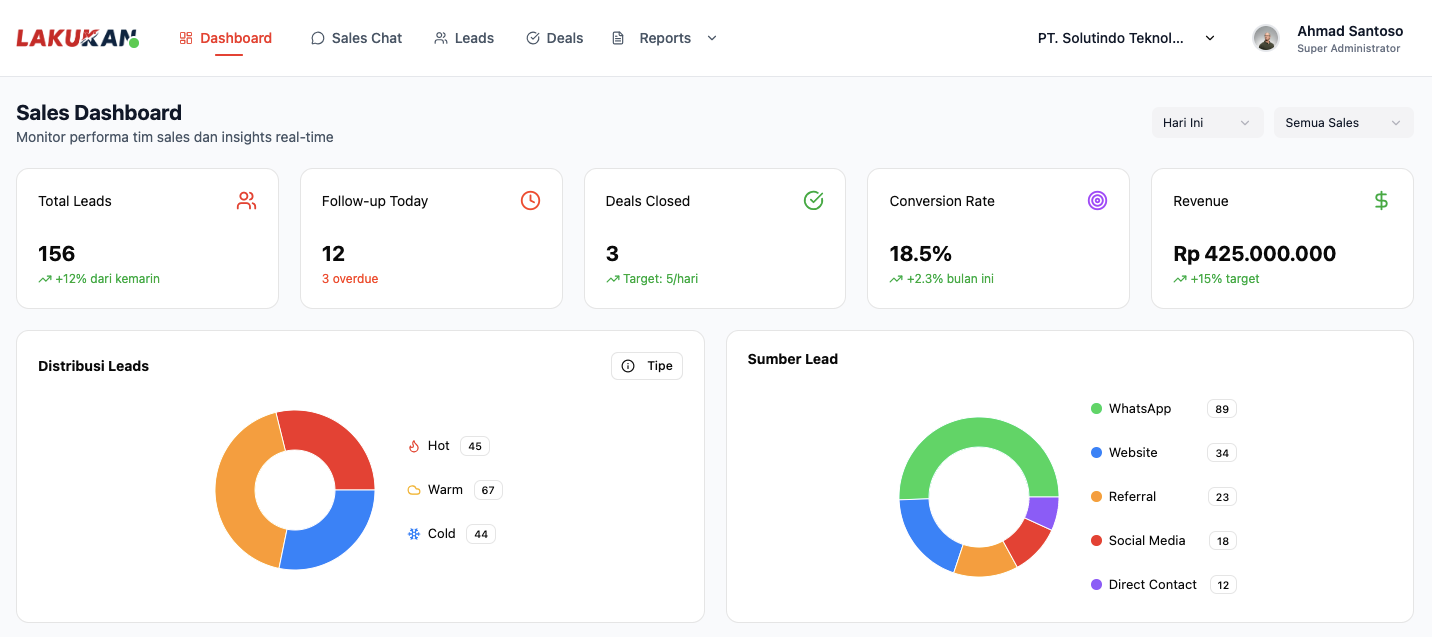This screenshot has height=637, width=1432.
Task: Click the Follow-up Today clock icon
Action: tap(530, 201)
